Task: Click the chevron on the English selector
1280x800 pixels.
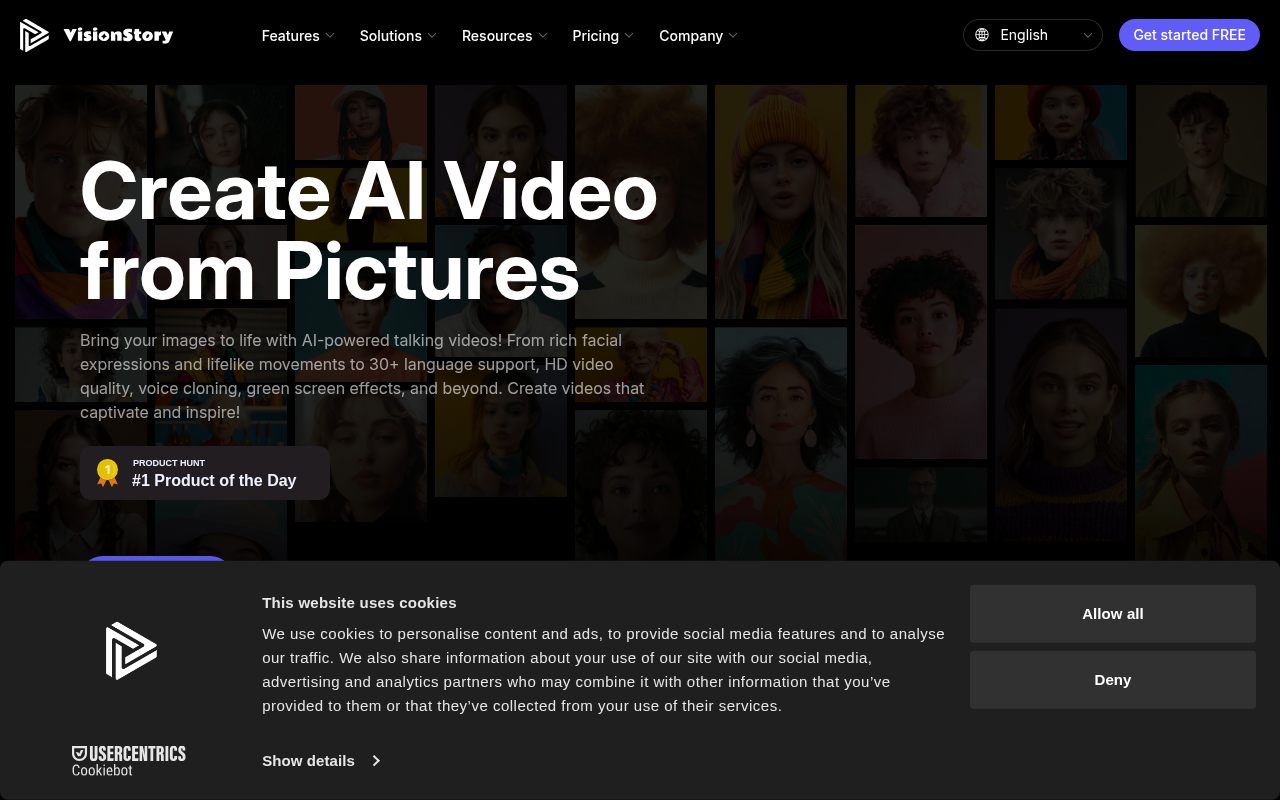Action: (x=1086, y=35)
